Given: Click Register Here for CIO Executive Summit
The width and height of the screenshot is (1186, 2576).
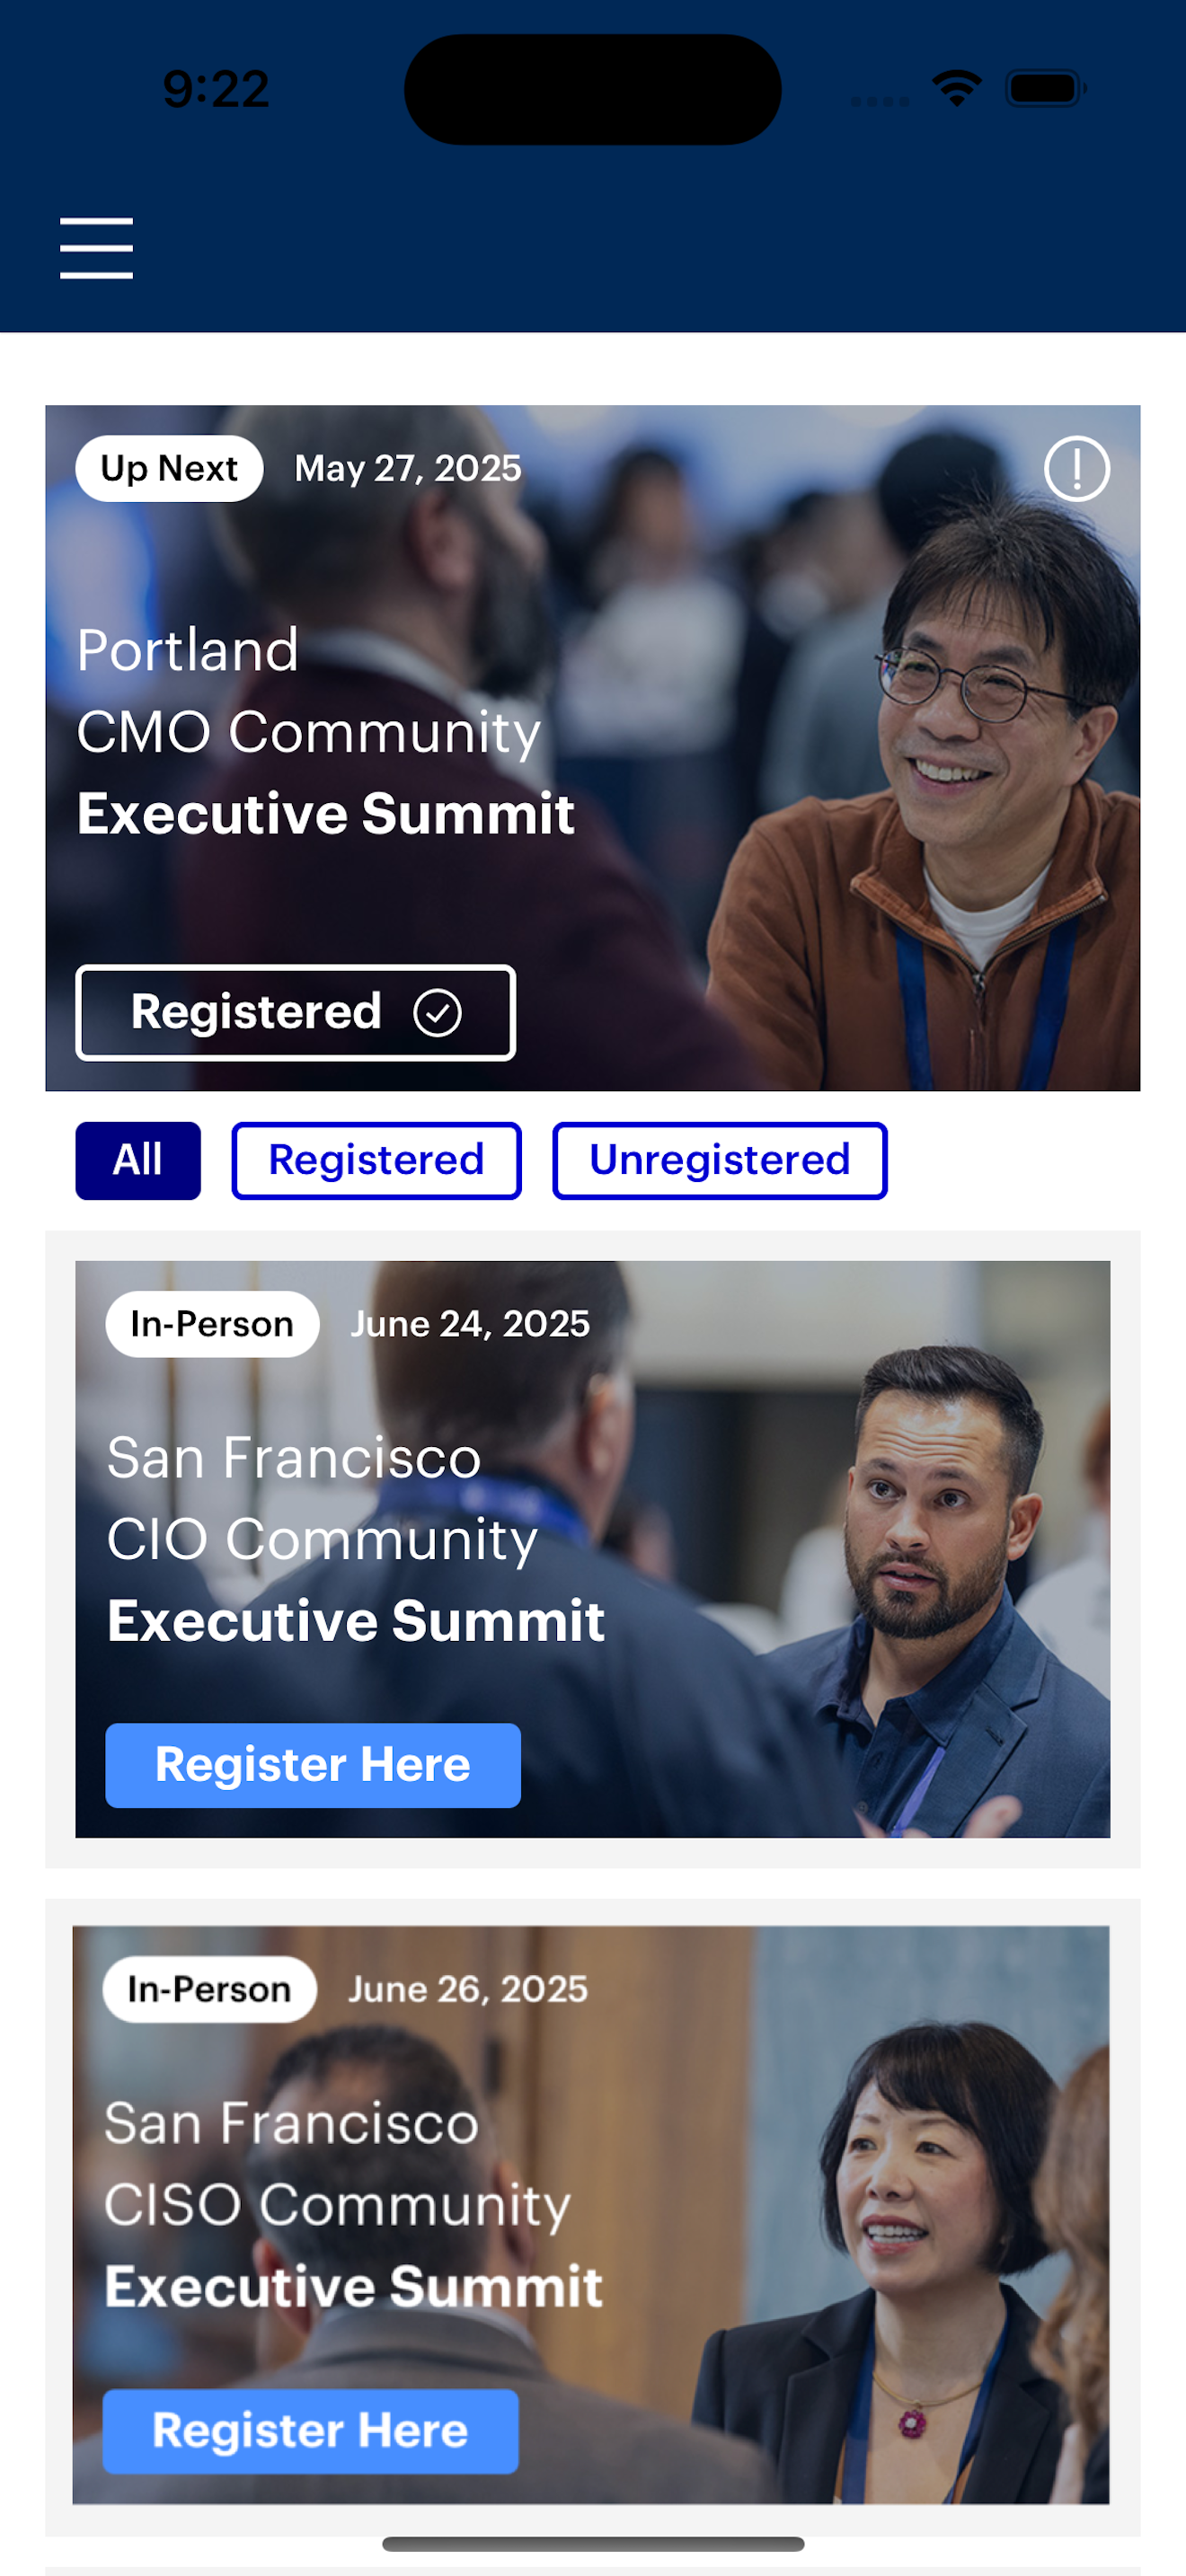Looking at the screenshot, I should click(x=311, y=1765).
